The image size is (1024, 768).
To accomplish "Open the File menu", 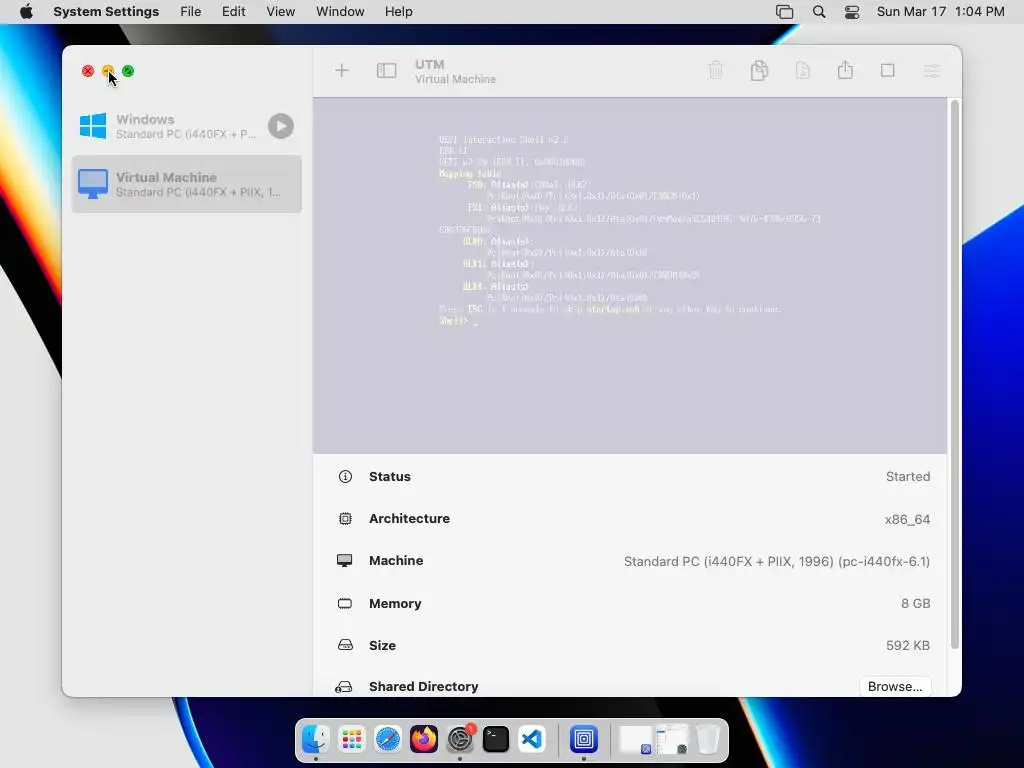I will [191, 12].
